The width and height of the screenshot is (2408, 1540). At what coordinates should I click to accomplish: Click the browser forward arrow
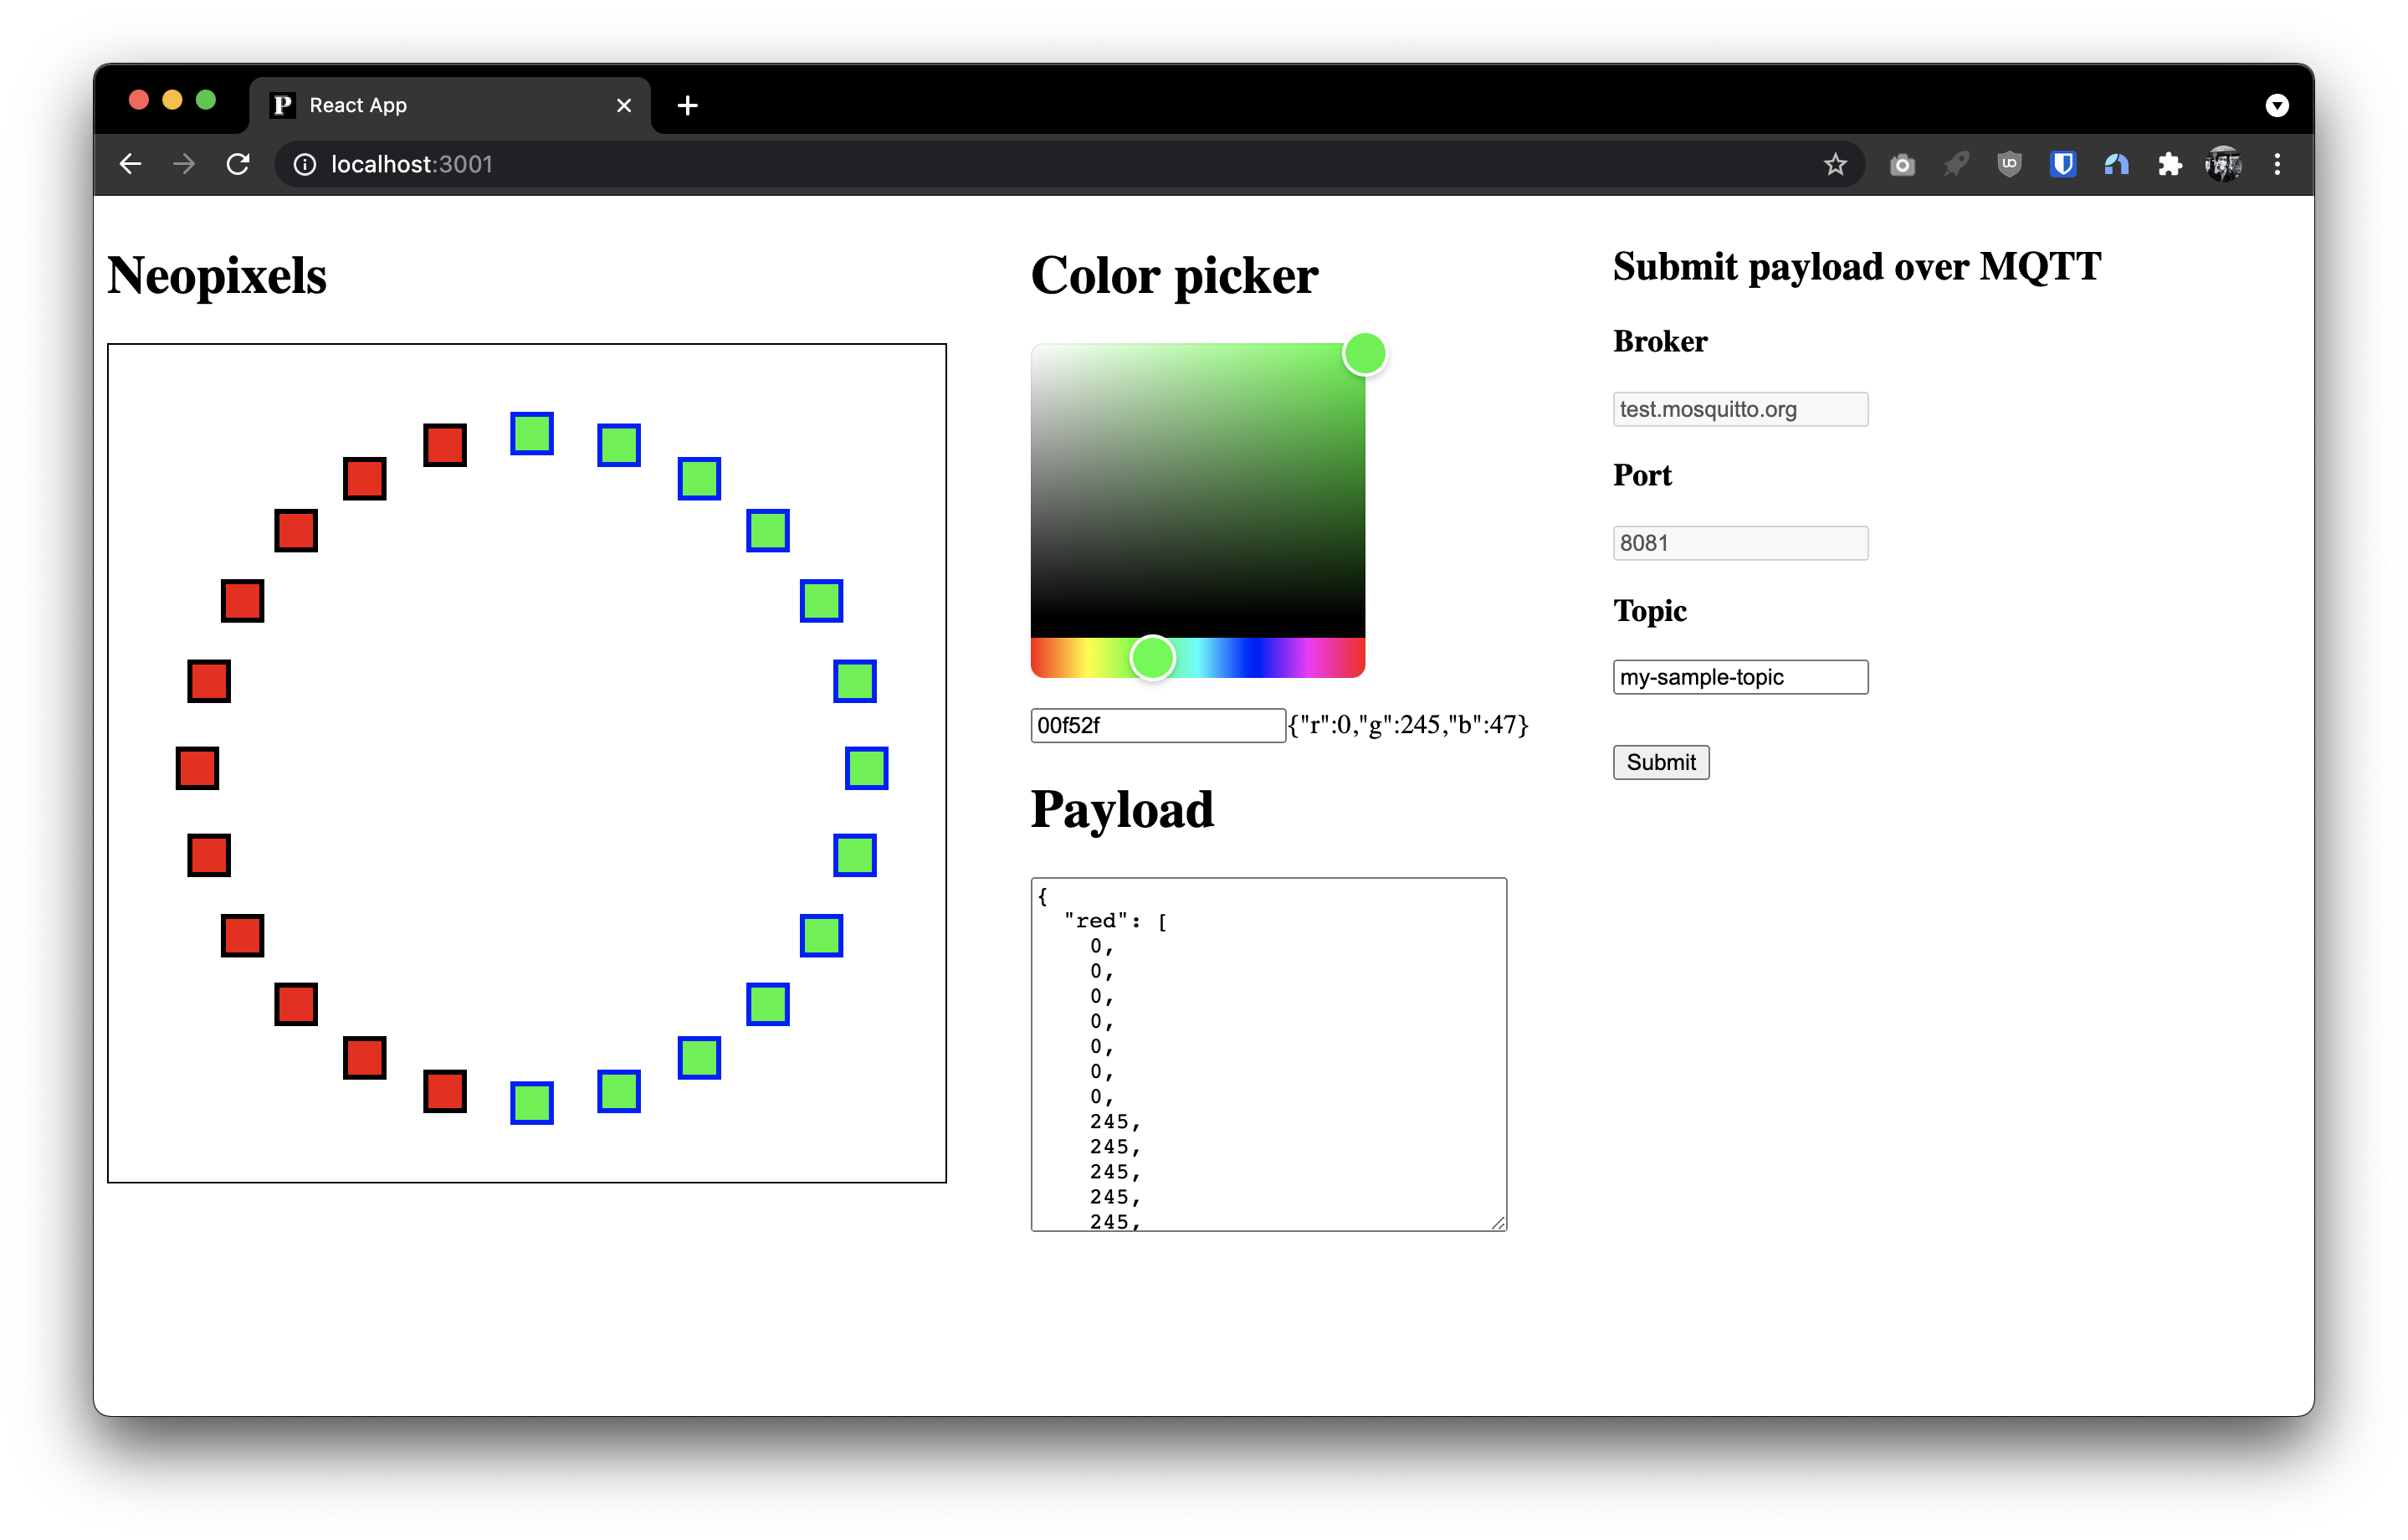(x=184, y=164)
